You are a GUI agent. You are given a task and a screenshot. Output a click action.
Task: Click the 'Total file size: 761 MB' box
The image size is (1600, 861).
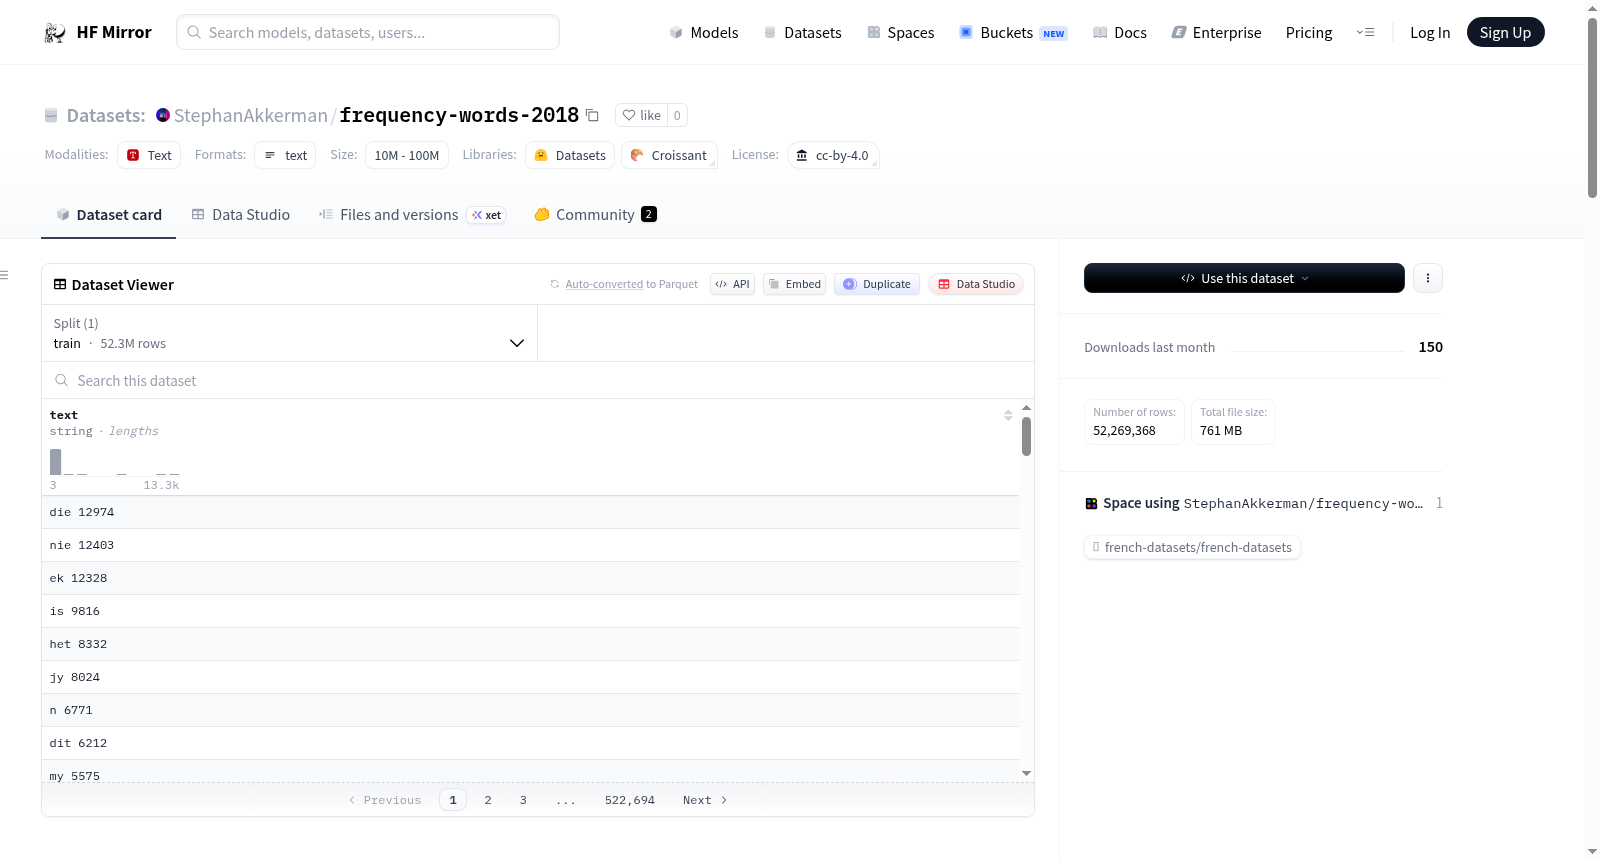pos(1233,422)
